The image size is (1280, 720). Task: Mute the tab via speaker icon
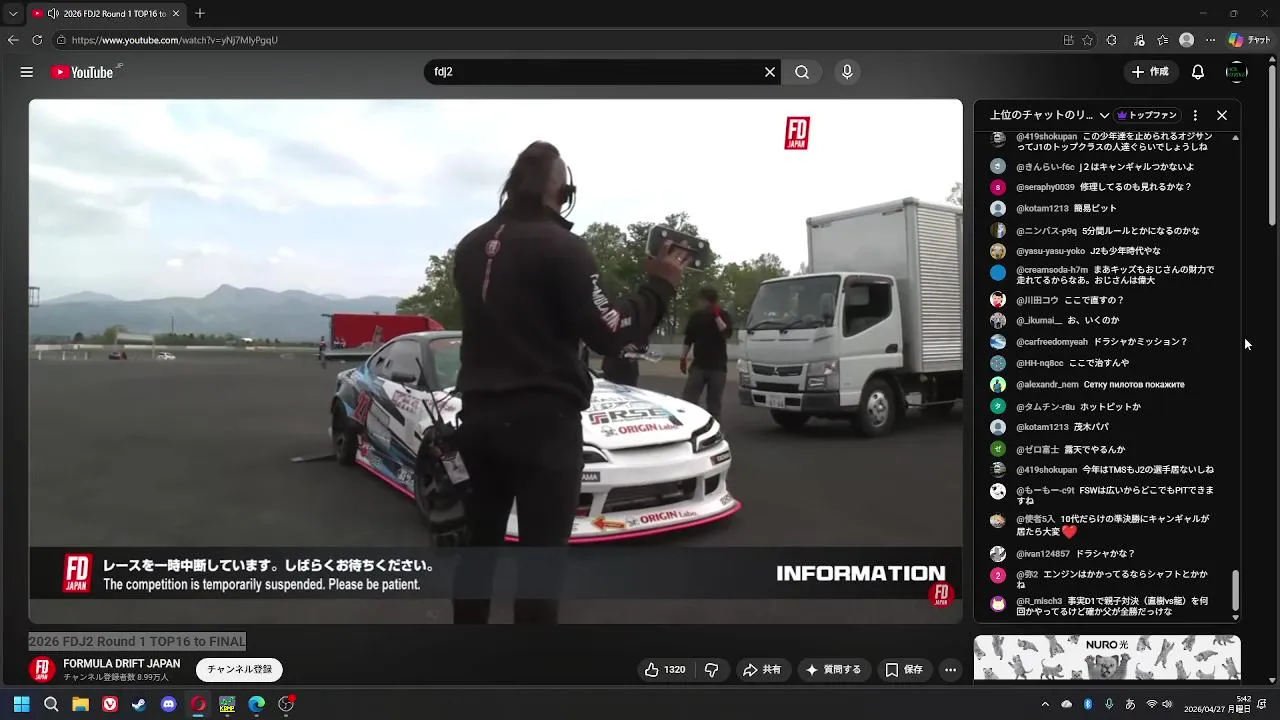pos(52,13)
